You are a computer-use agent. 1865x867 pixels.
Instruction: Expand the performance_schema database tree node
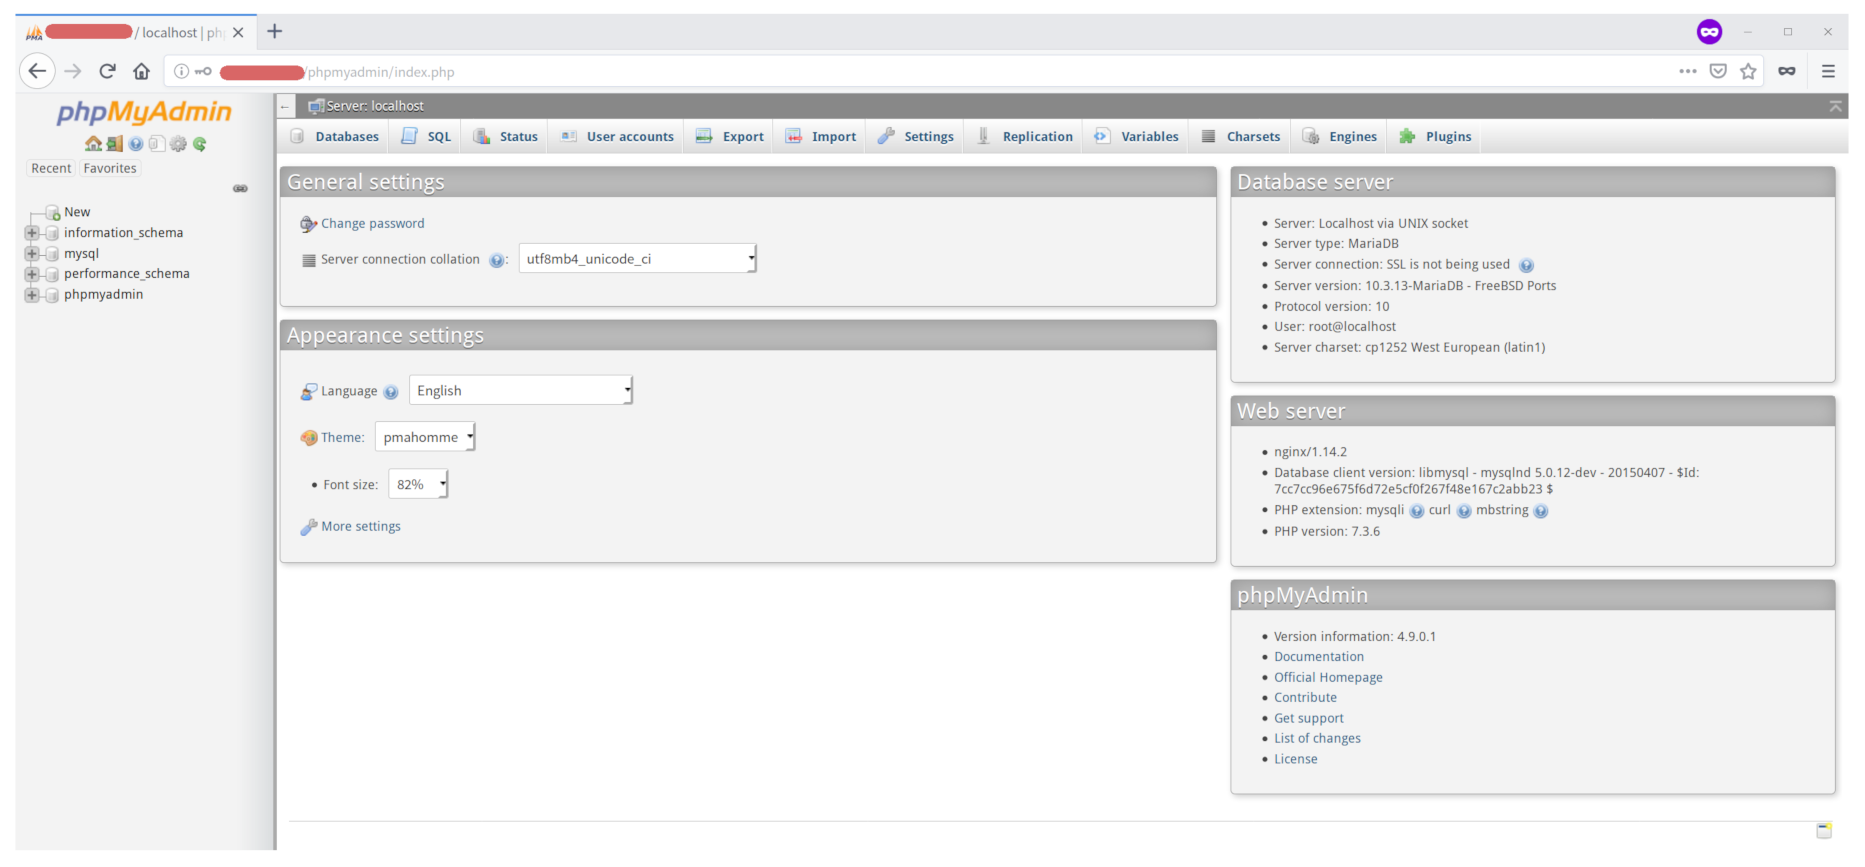(x=32, y=274)
